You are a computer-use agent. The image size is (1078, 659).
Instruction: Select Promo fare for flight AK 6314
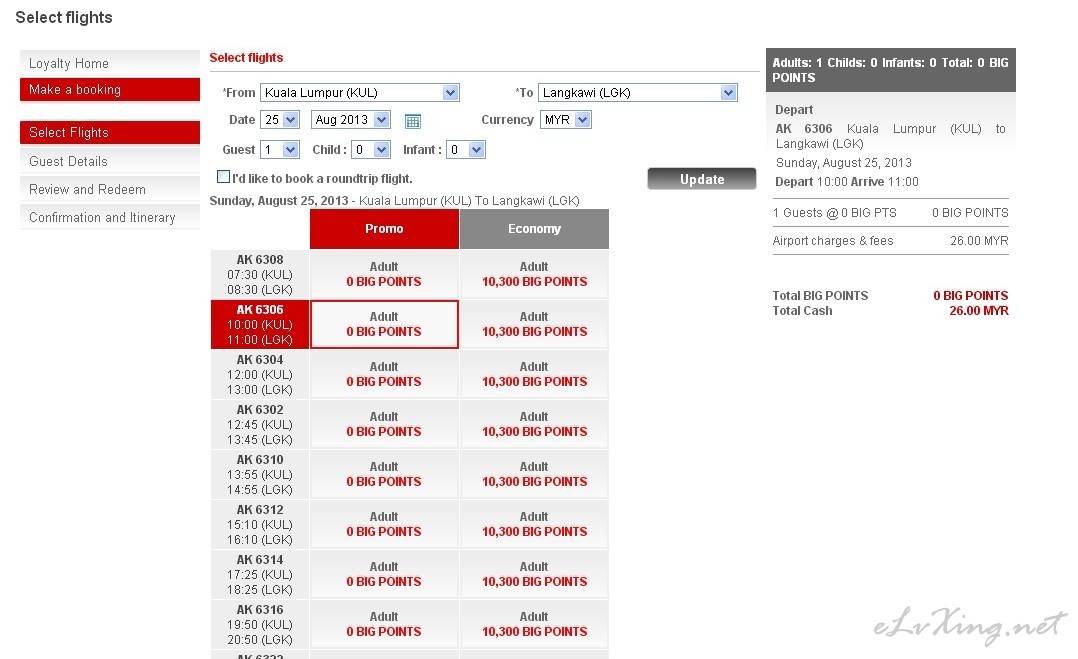(x=384, y=574)
